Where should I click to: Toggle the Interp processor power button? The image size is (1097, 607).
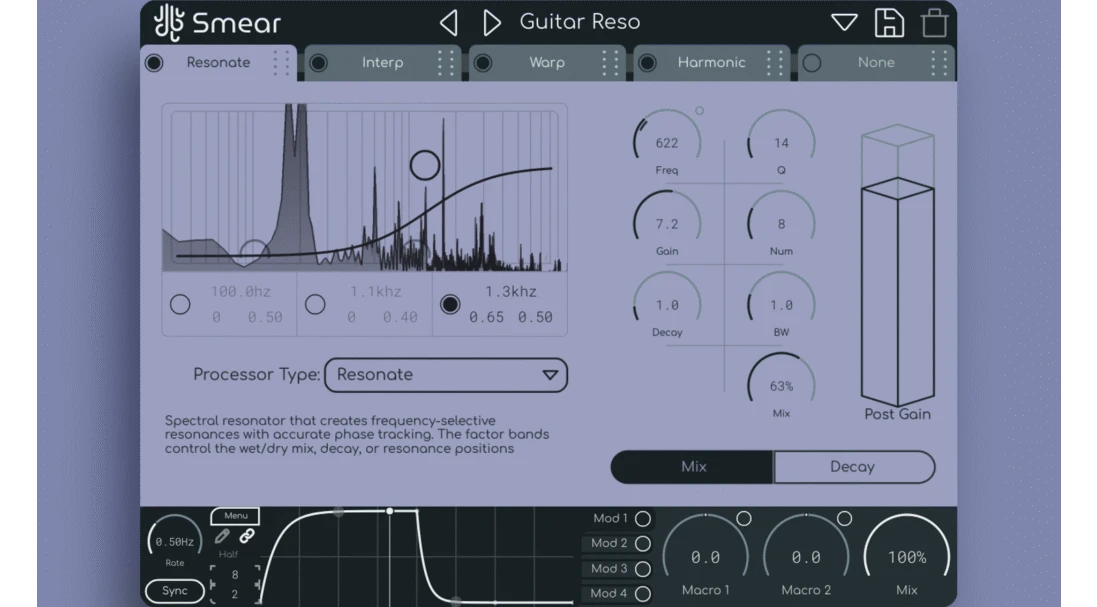coord(319,63)
